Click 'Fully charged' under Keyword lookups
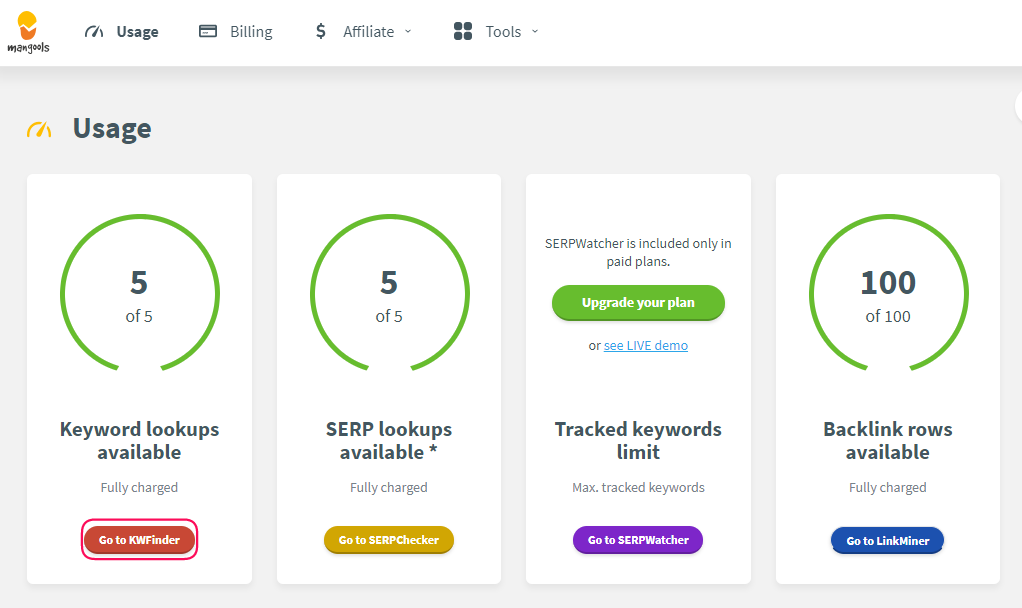The height and width of the screenshot is (608, 1022). 139,487
